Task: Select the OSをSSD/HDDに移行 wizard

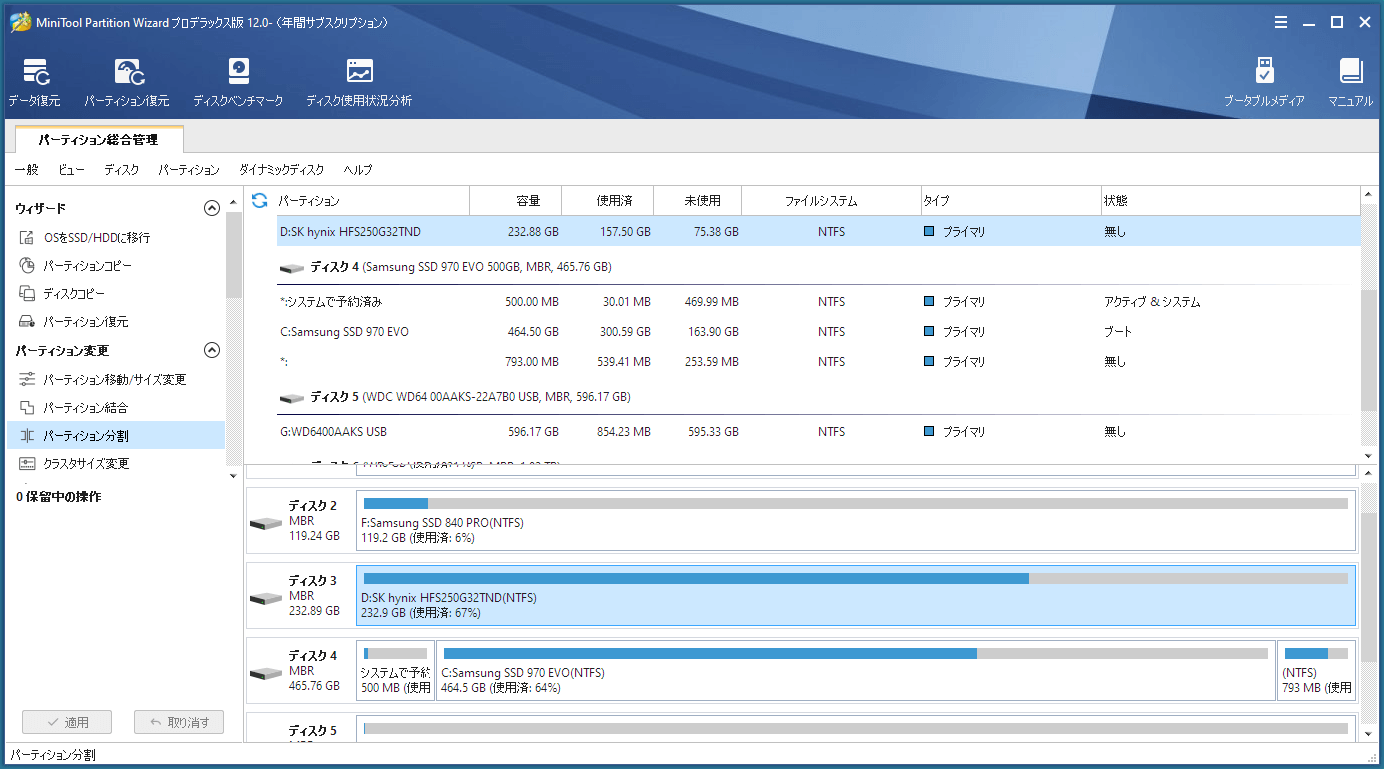Action: 115,238
